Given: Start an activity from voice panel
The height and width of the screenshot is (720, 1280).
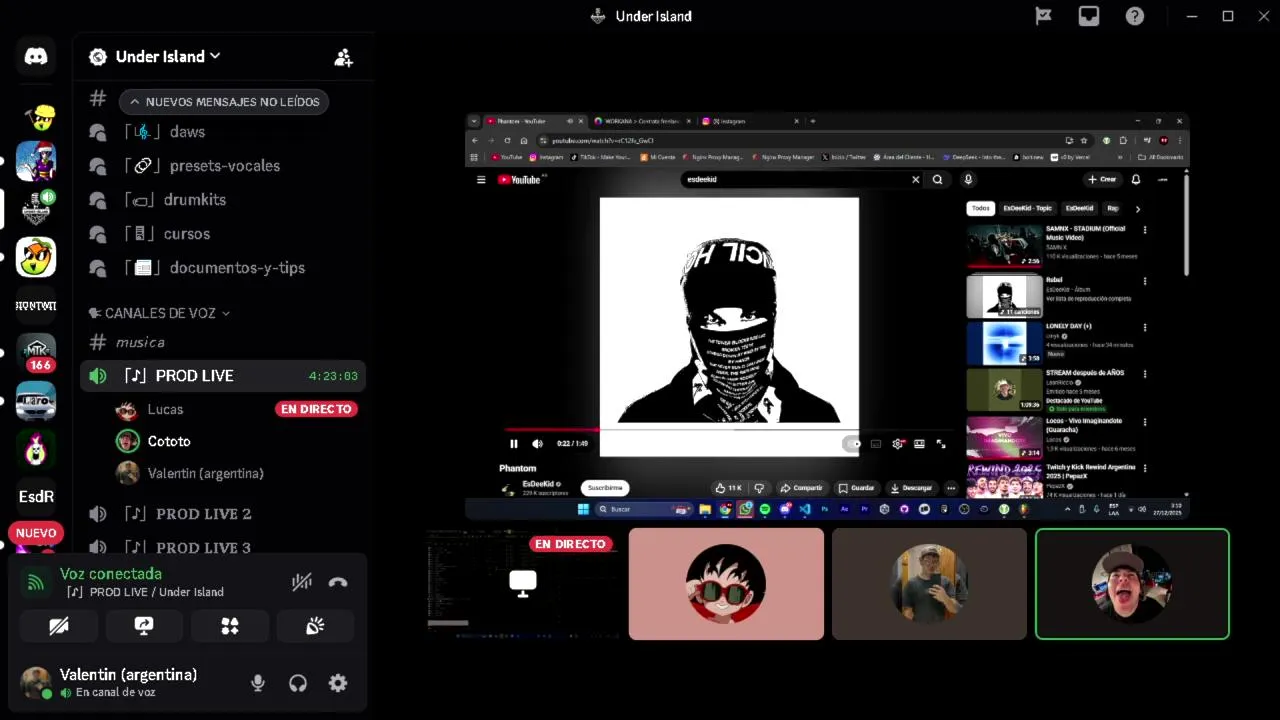Looking at the screenshot, I should coord(230,626).
